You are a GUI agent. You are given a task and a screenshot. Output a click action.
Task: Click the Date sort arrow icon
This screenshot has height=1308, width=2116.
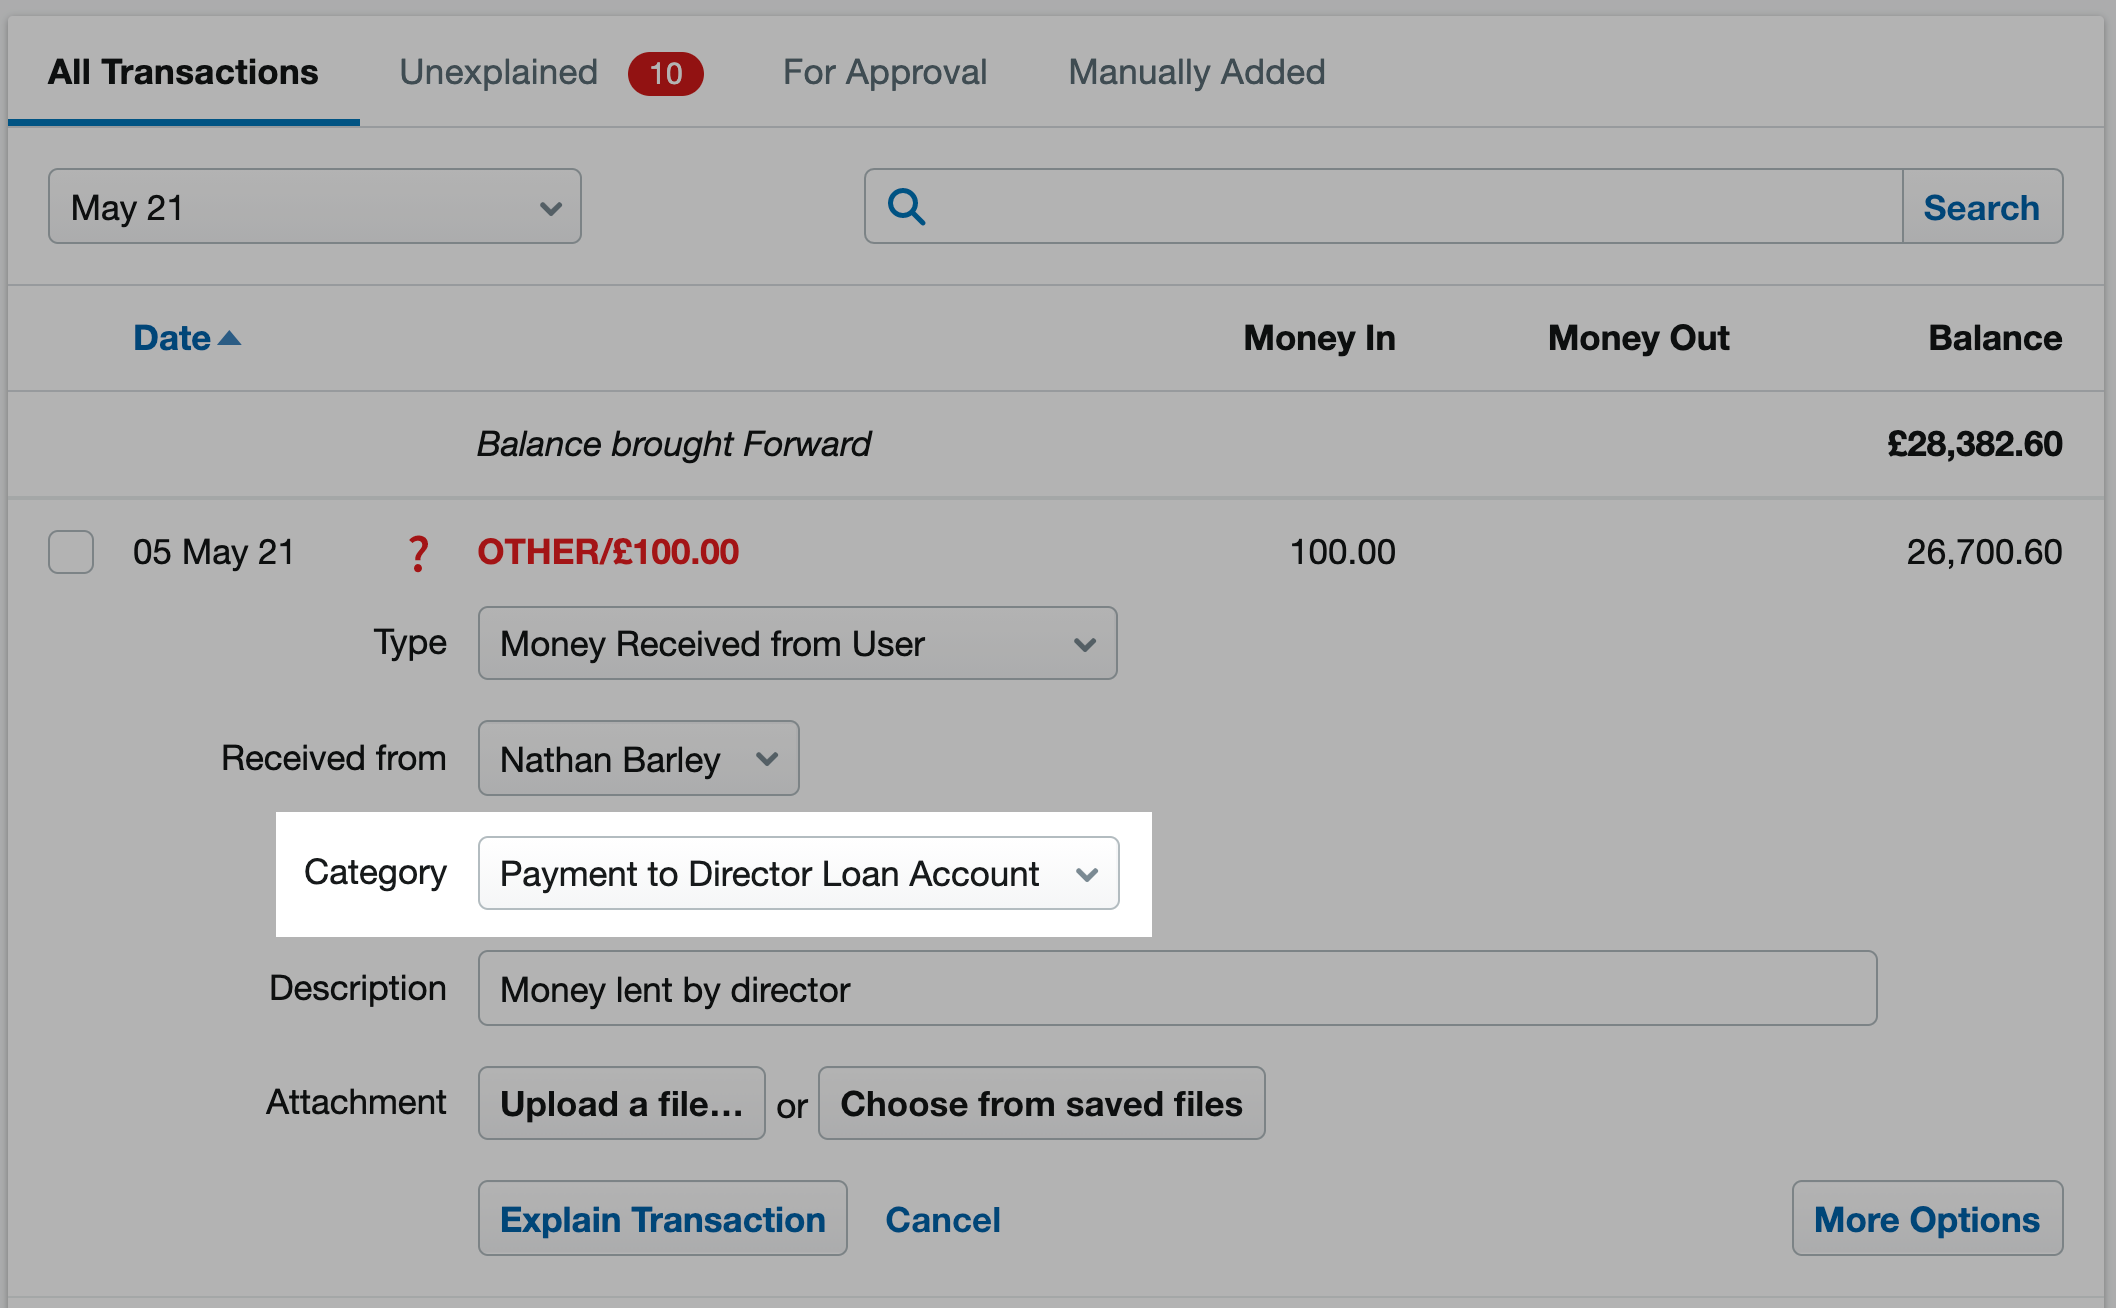(230, 338)
